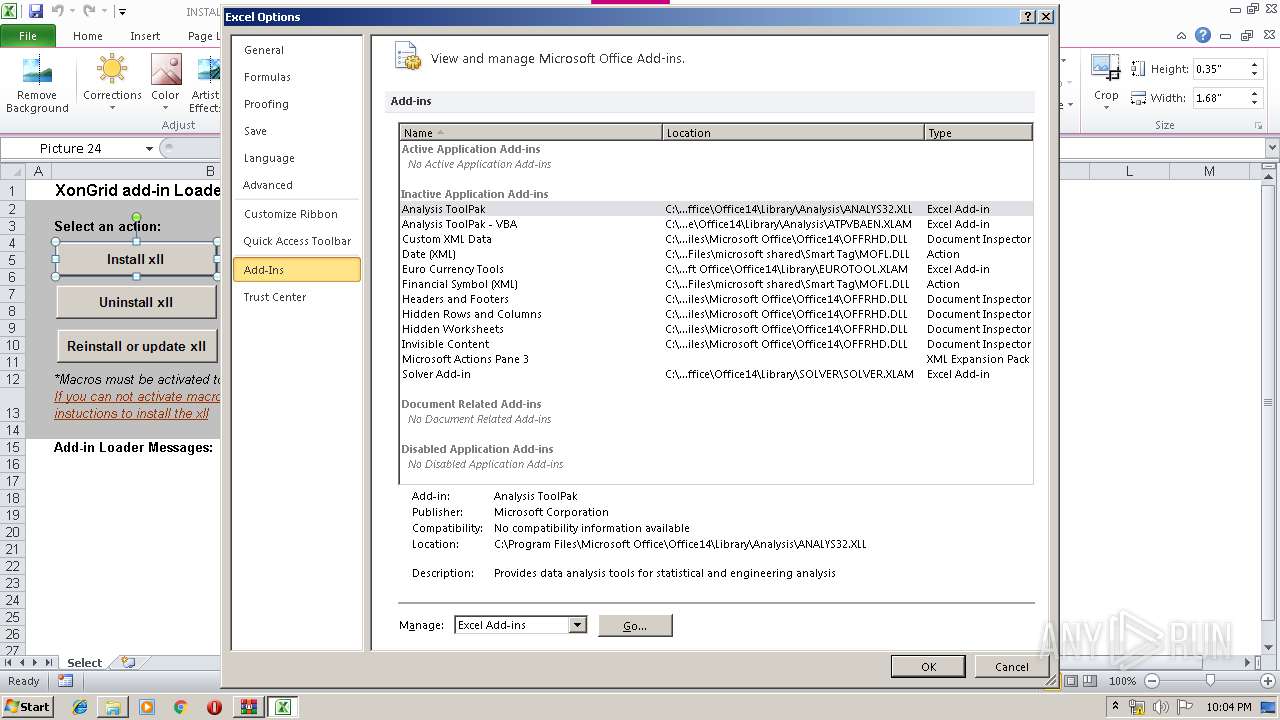Open the Windows Media Player taskbar icon

[x=147, y=707]
